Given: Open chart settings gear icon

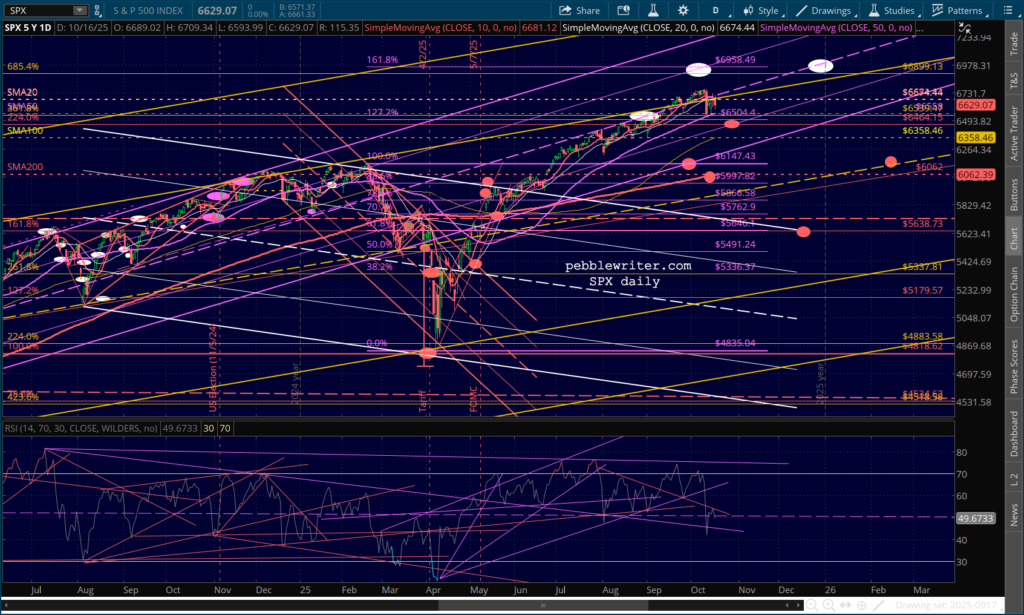Looking at the screenshot, I should point(683,10).
